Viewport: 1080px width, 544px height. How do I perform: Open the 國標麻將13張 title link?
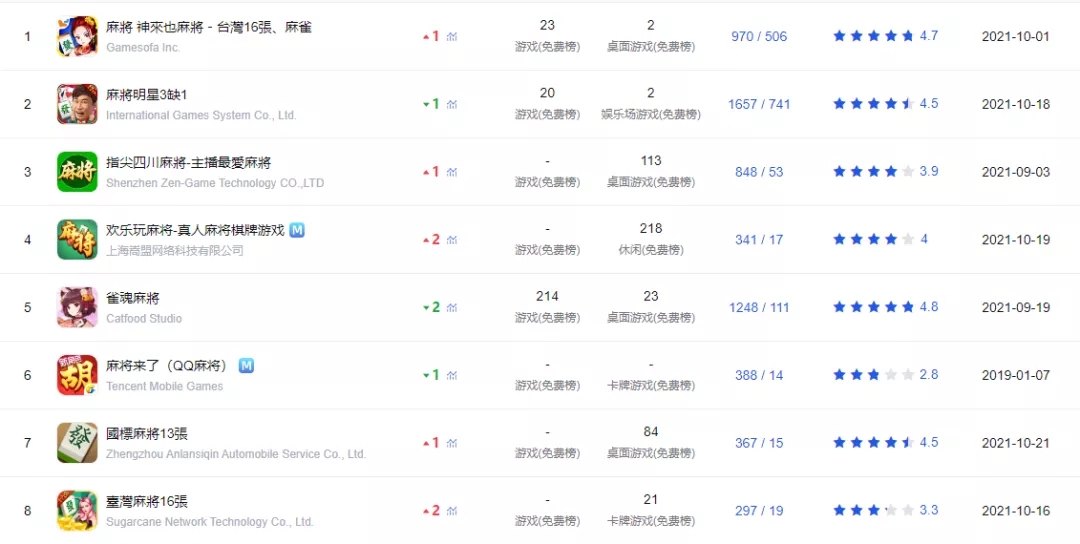click(x=147, y=434)
